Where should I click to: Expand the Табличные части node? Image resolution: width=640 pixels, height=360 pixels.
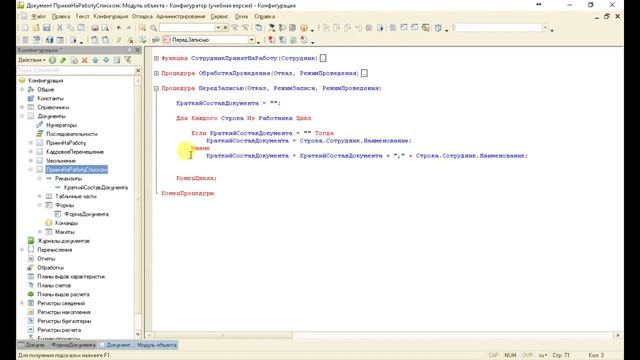click(40, 196)
